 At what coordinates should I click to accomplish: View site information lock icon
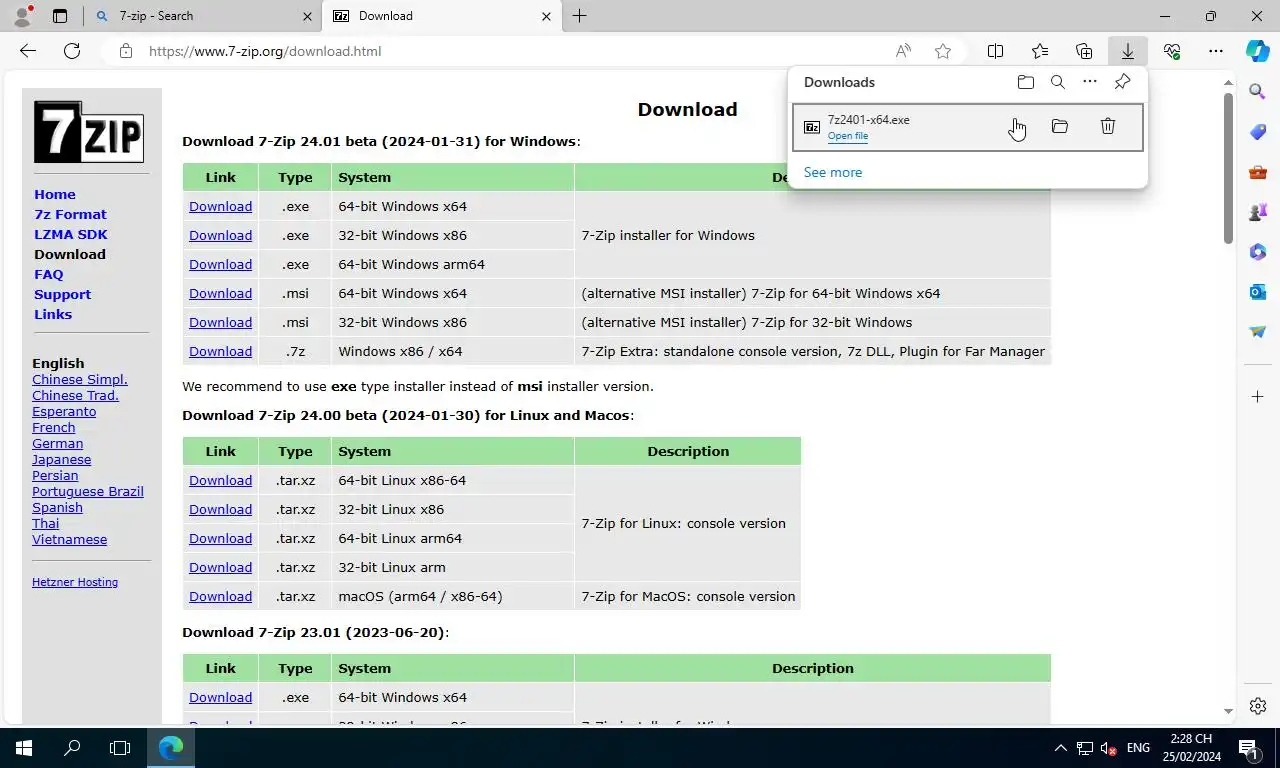tap(126, 51)
